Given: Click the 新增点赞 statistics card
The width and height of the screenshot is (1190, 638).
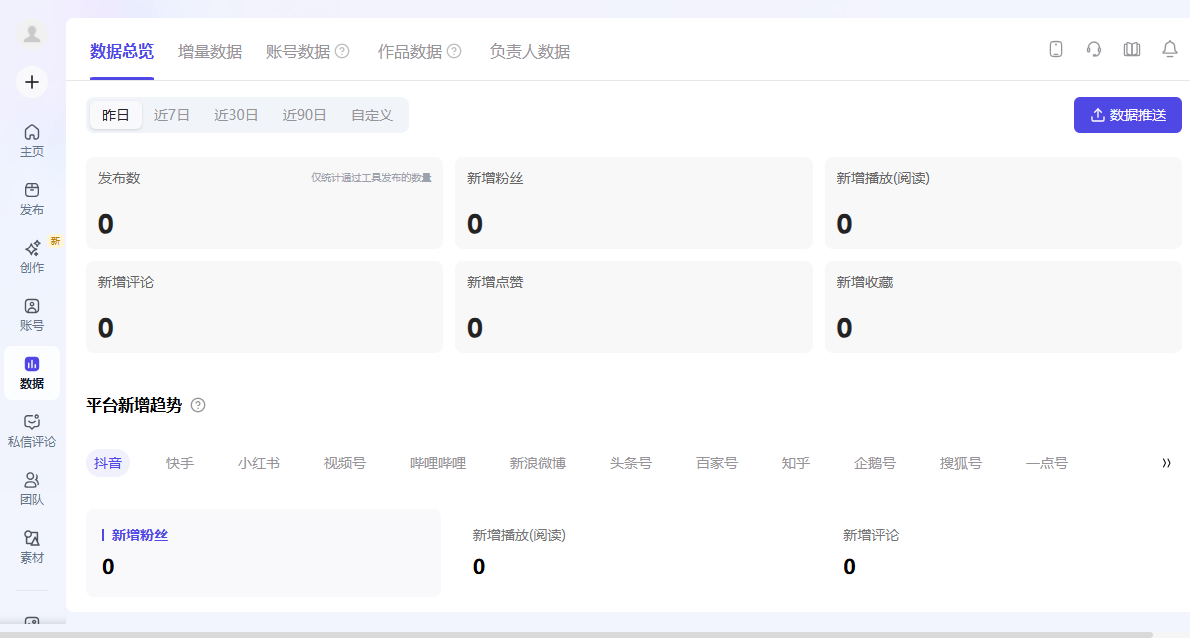Looking at the screenshot, I should pos(634,306).
